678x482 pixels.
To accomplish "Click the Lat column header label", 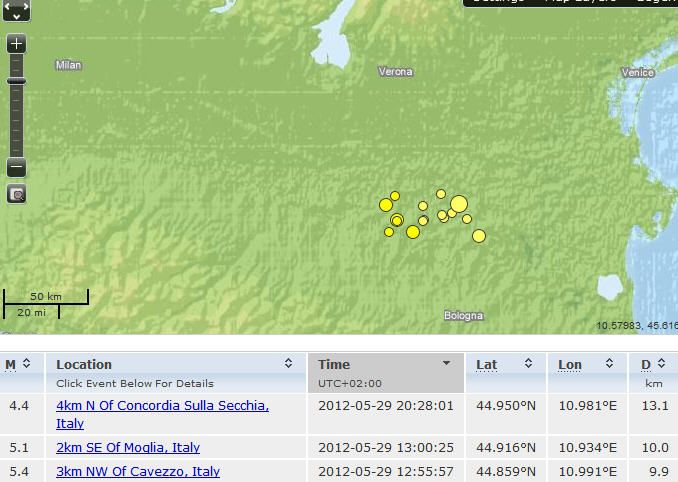I will (x=486, y=365).
